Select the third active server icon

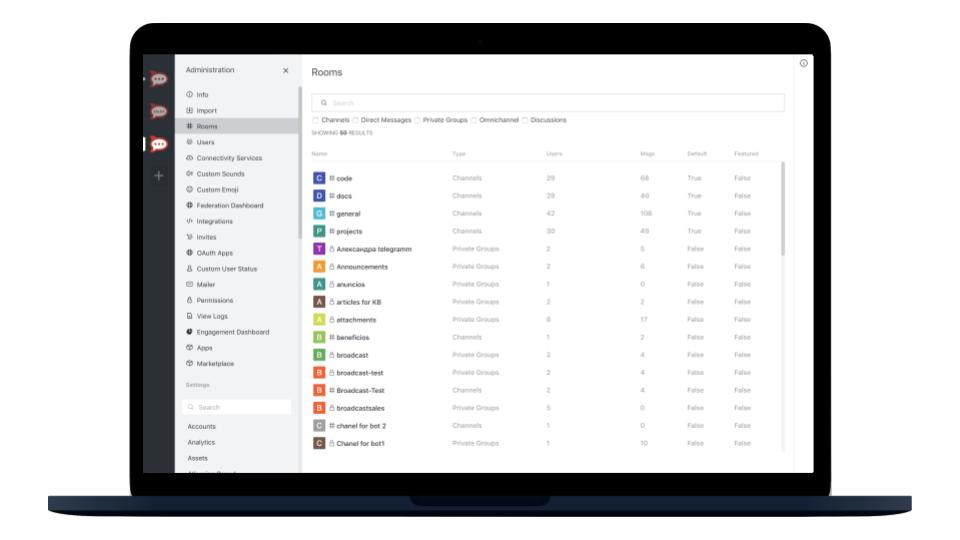coord(159,144)
